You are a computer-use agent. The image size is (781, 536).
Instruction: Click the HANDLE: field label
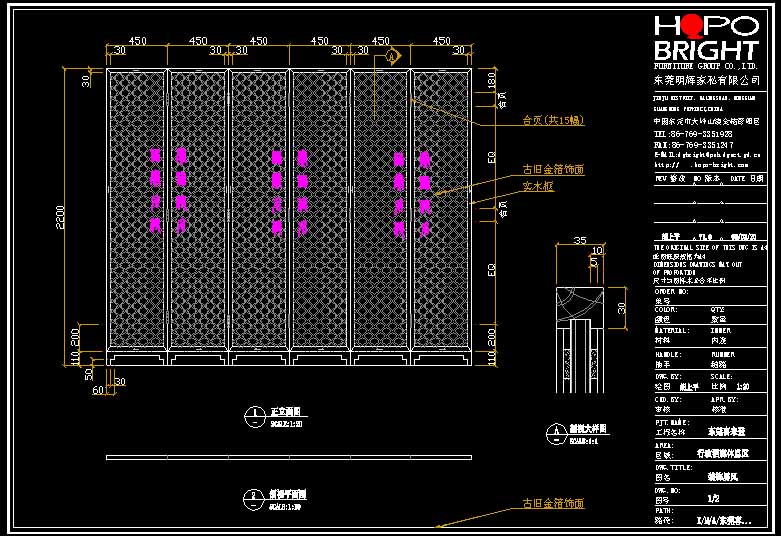click(x=668, y=355)
